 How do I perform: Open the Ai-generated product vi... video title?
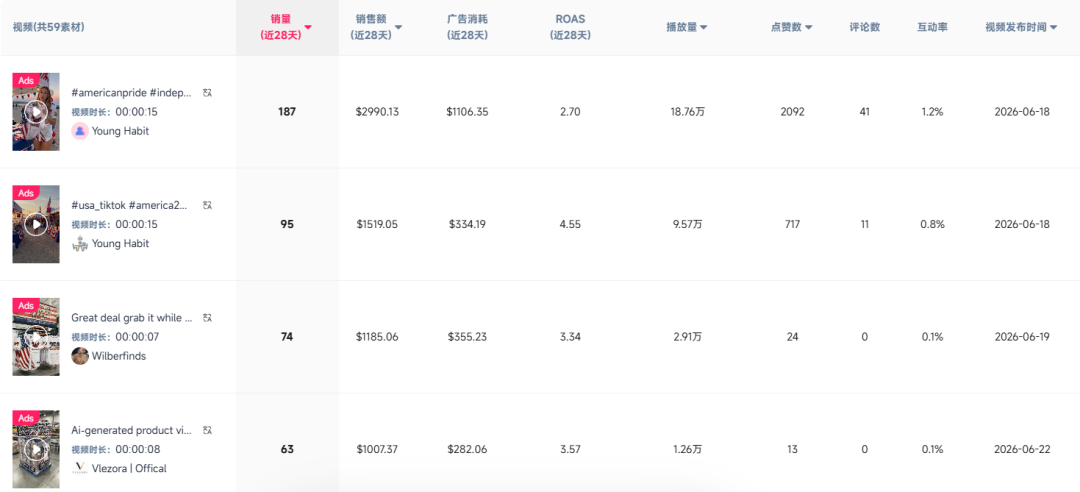pos(132,430)
